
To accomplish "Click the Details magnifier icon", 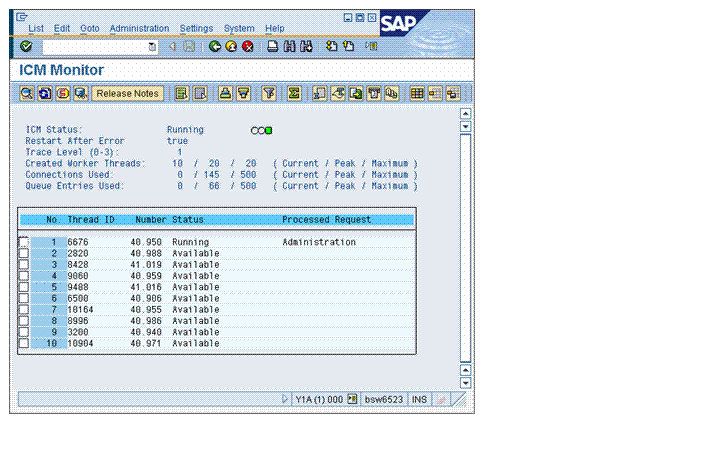I will pos(27,94).
